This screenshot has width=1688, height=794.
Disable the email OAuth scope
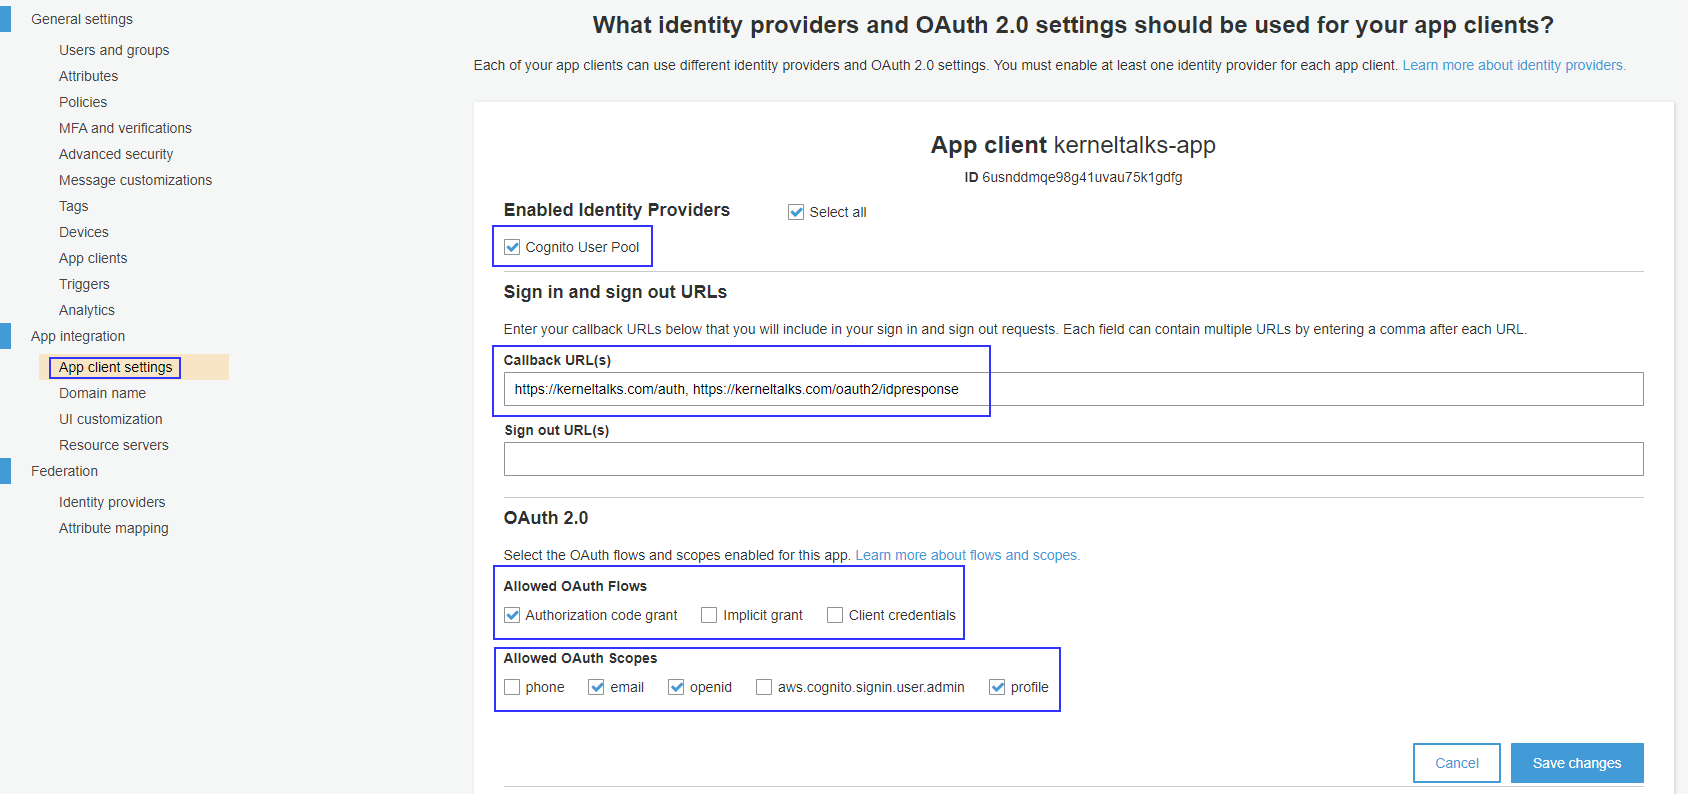(597, 687)
